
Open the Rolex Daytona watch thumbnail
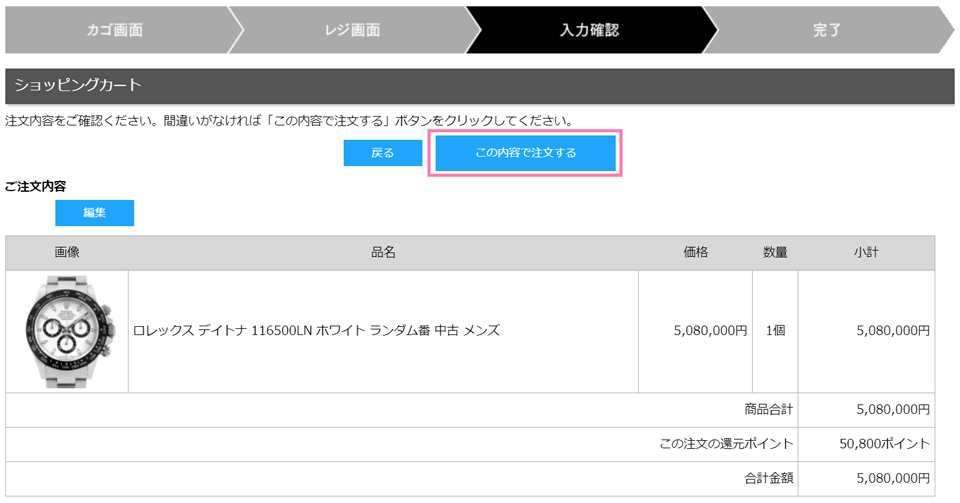click(67, 330)
